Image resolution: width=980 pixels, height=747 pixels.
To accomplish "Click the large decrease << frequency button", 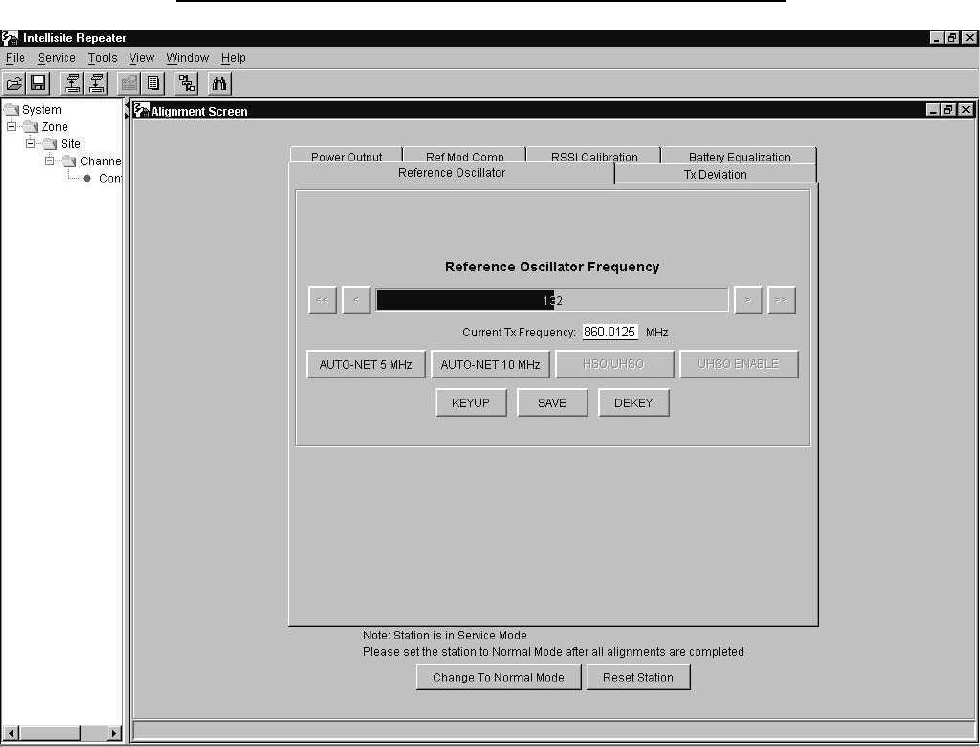I will point(322,301).
